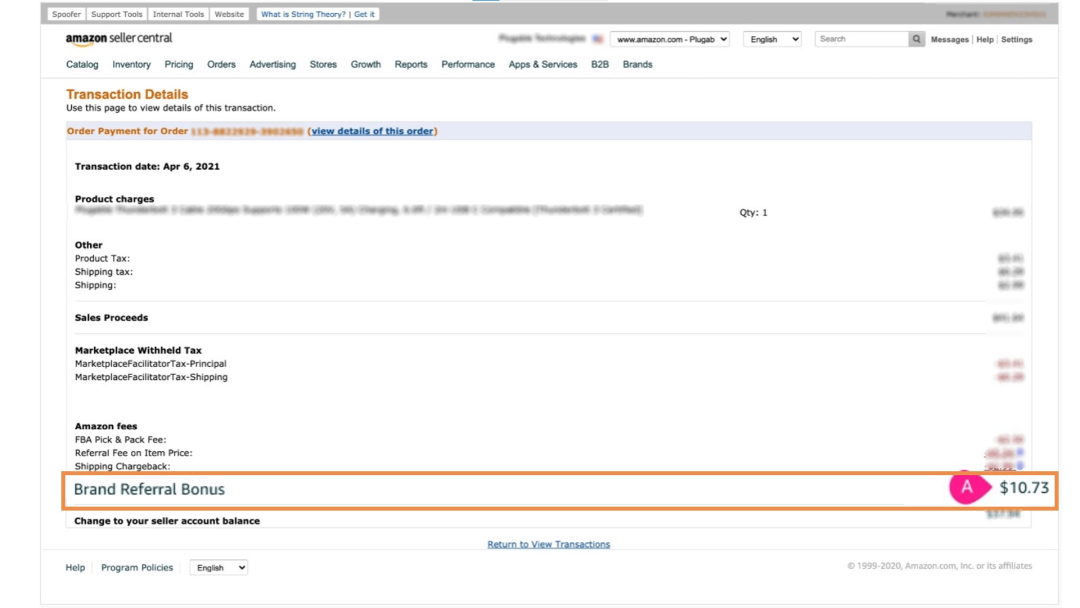Click the Spoofer tab button
Screen dimensions: 1080x608
click(x=66, y=14)
